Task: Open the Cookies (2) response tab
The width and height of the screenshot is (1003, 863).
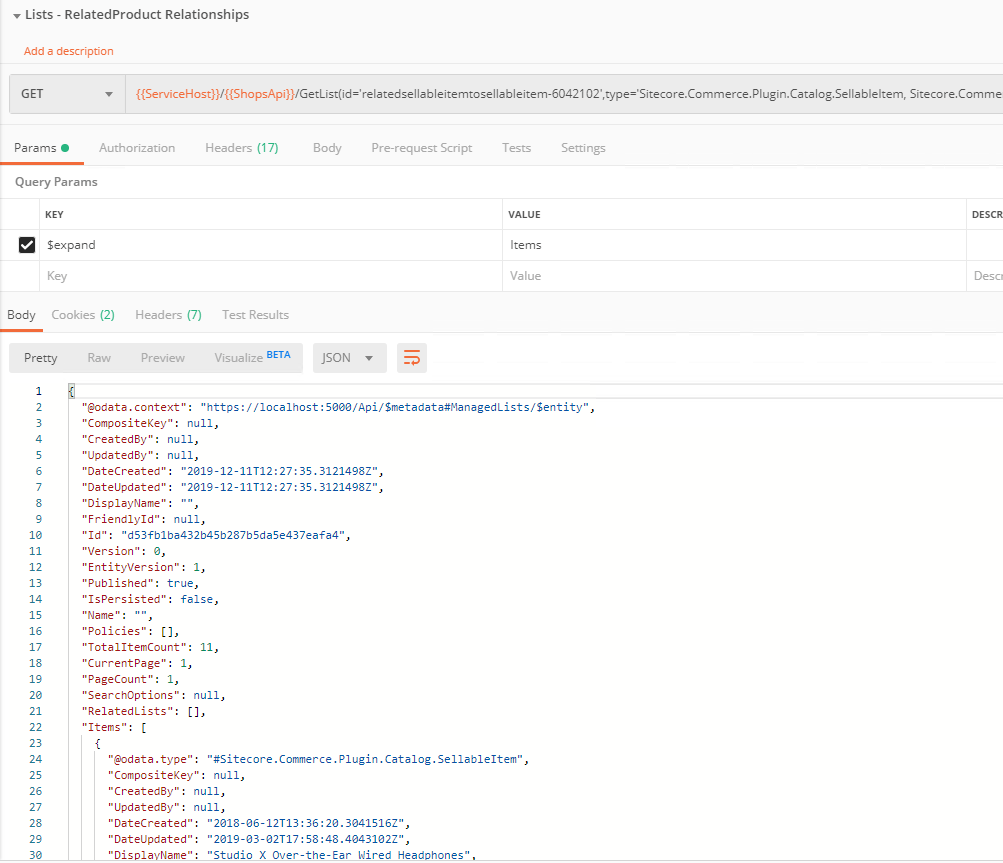Action: (83, 315)
